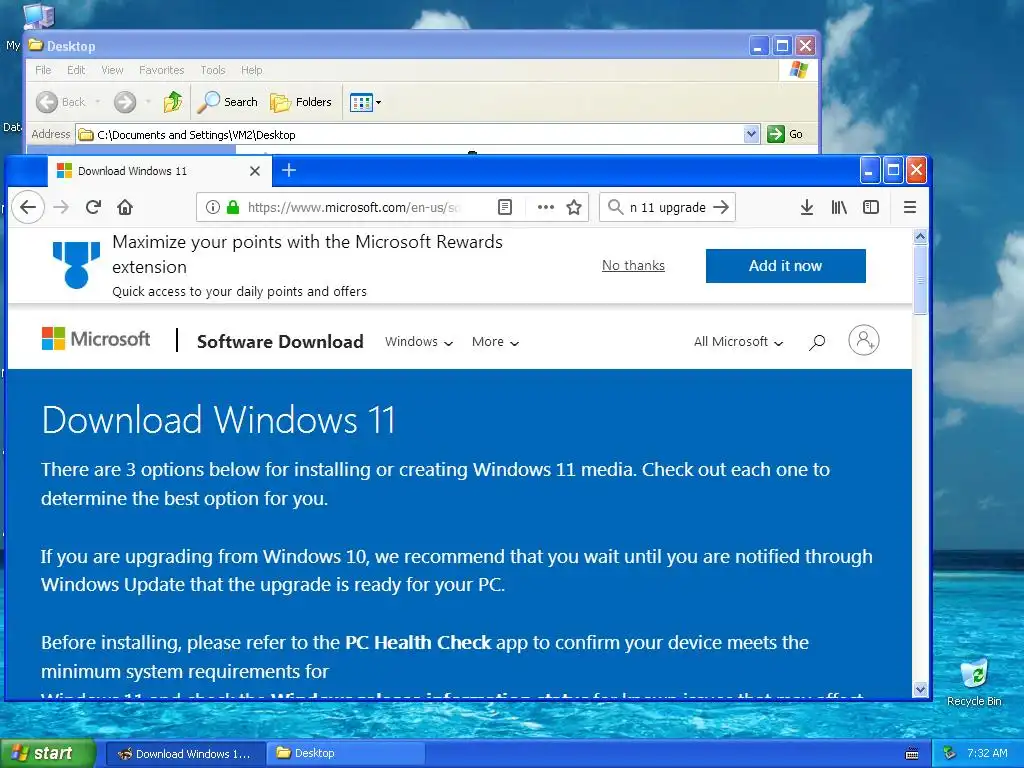This screenshot has height=768, width=1024.
Task: Switch to Desktop taskbar button
Action: (x=346, y=754)
